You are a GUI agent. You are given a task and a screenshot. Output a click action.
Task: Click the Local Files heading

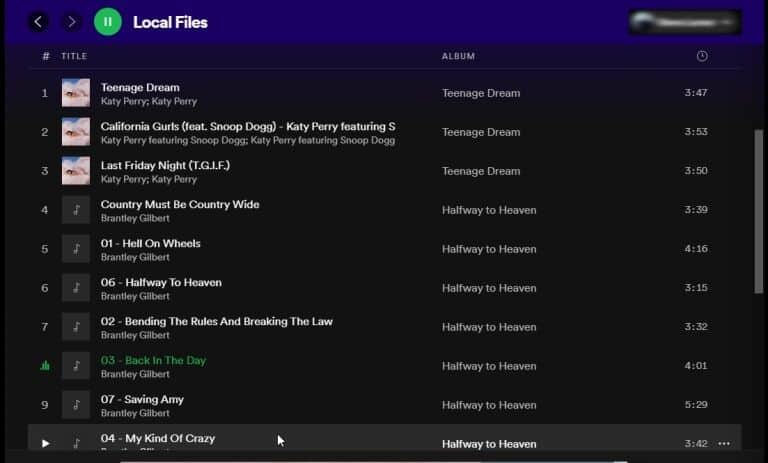tap(170, 23)
